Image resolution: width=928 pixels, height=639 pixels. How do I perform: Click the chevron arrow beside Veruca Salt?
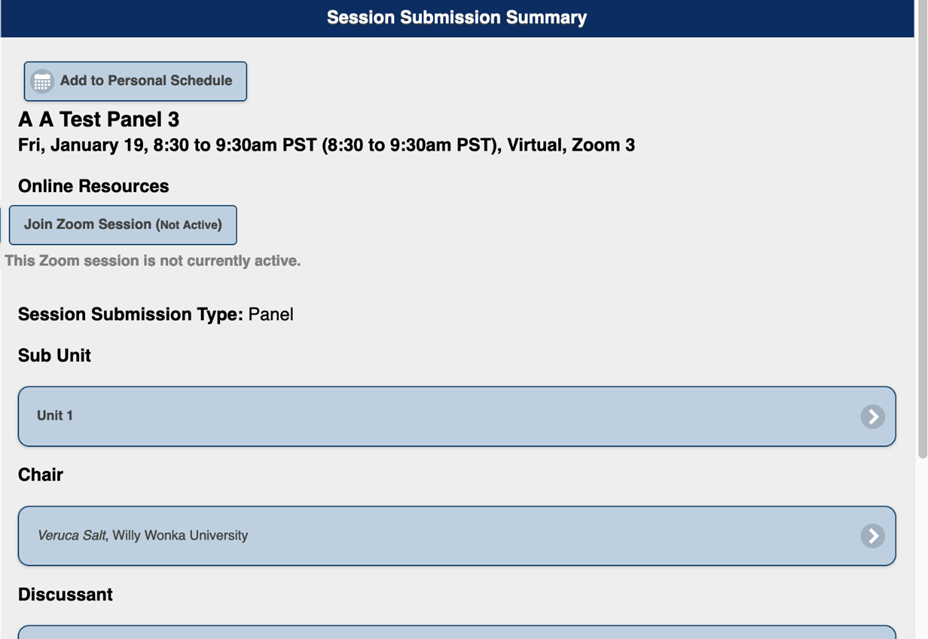(x=872, y=536)
